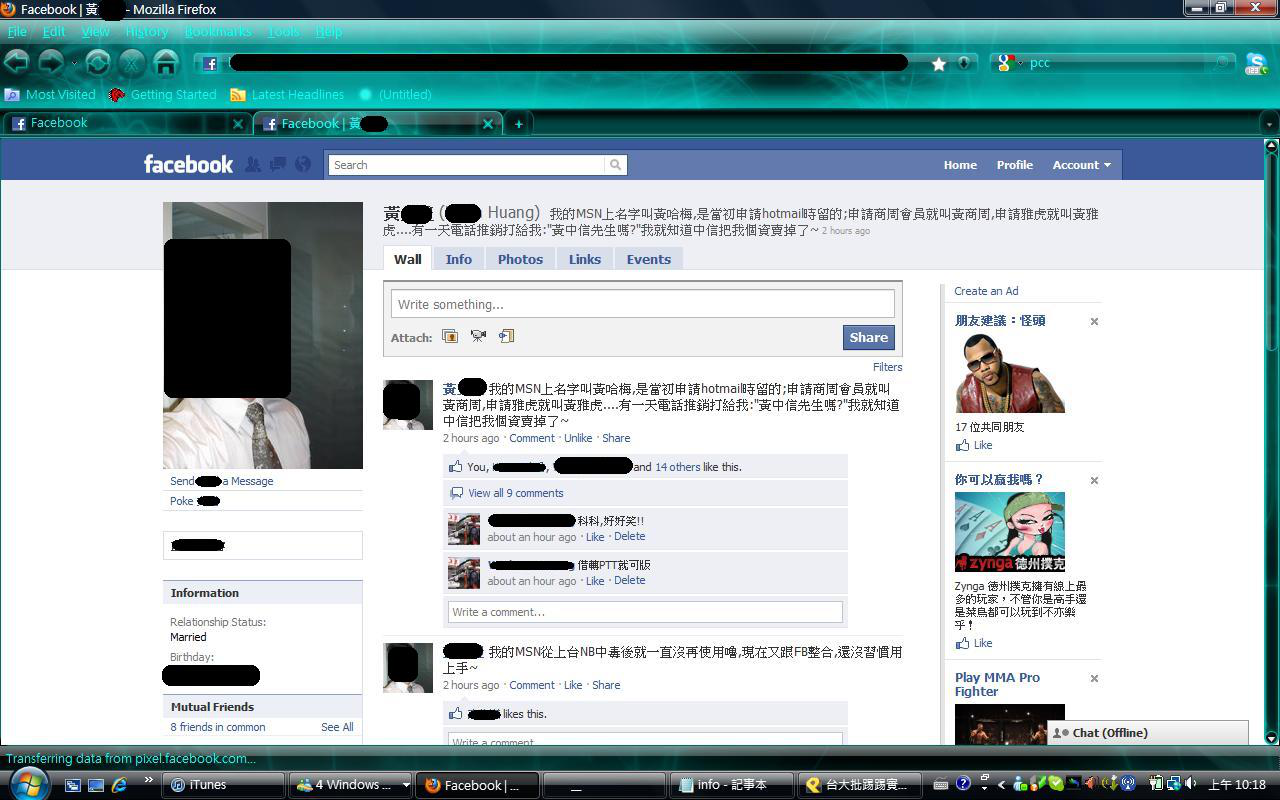This screenshot has height=800, width=1280.
Task: Open the back/forward history dropdown arrow
Action: (x=74, y=63)
